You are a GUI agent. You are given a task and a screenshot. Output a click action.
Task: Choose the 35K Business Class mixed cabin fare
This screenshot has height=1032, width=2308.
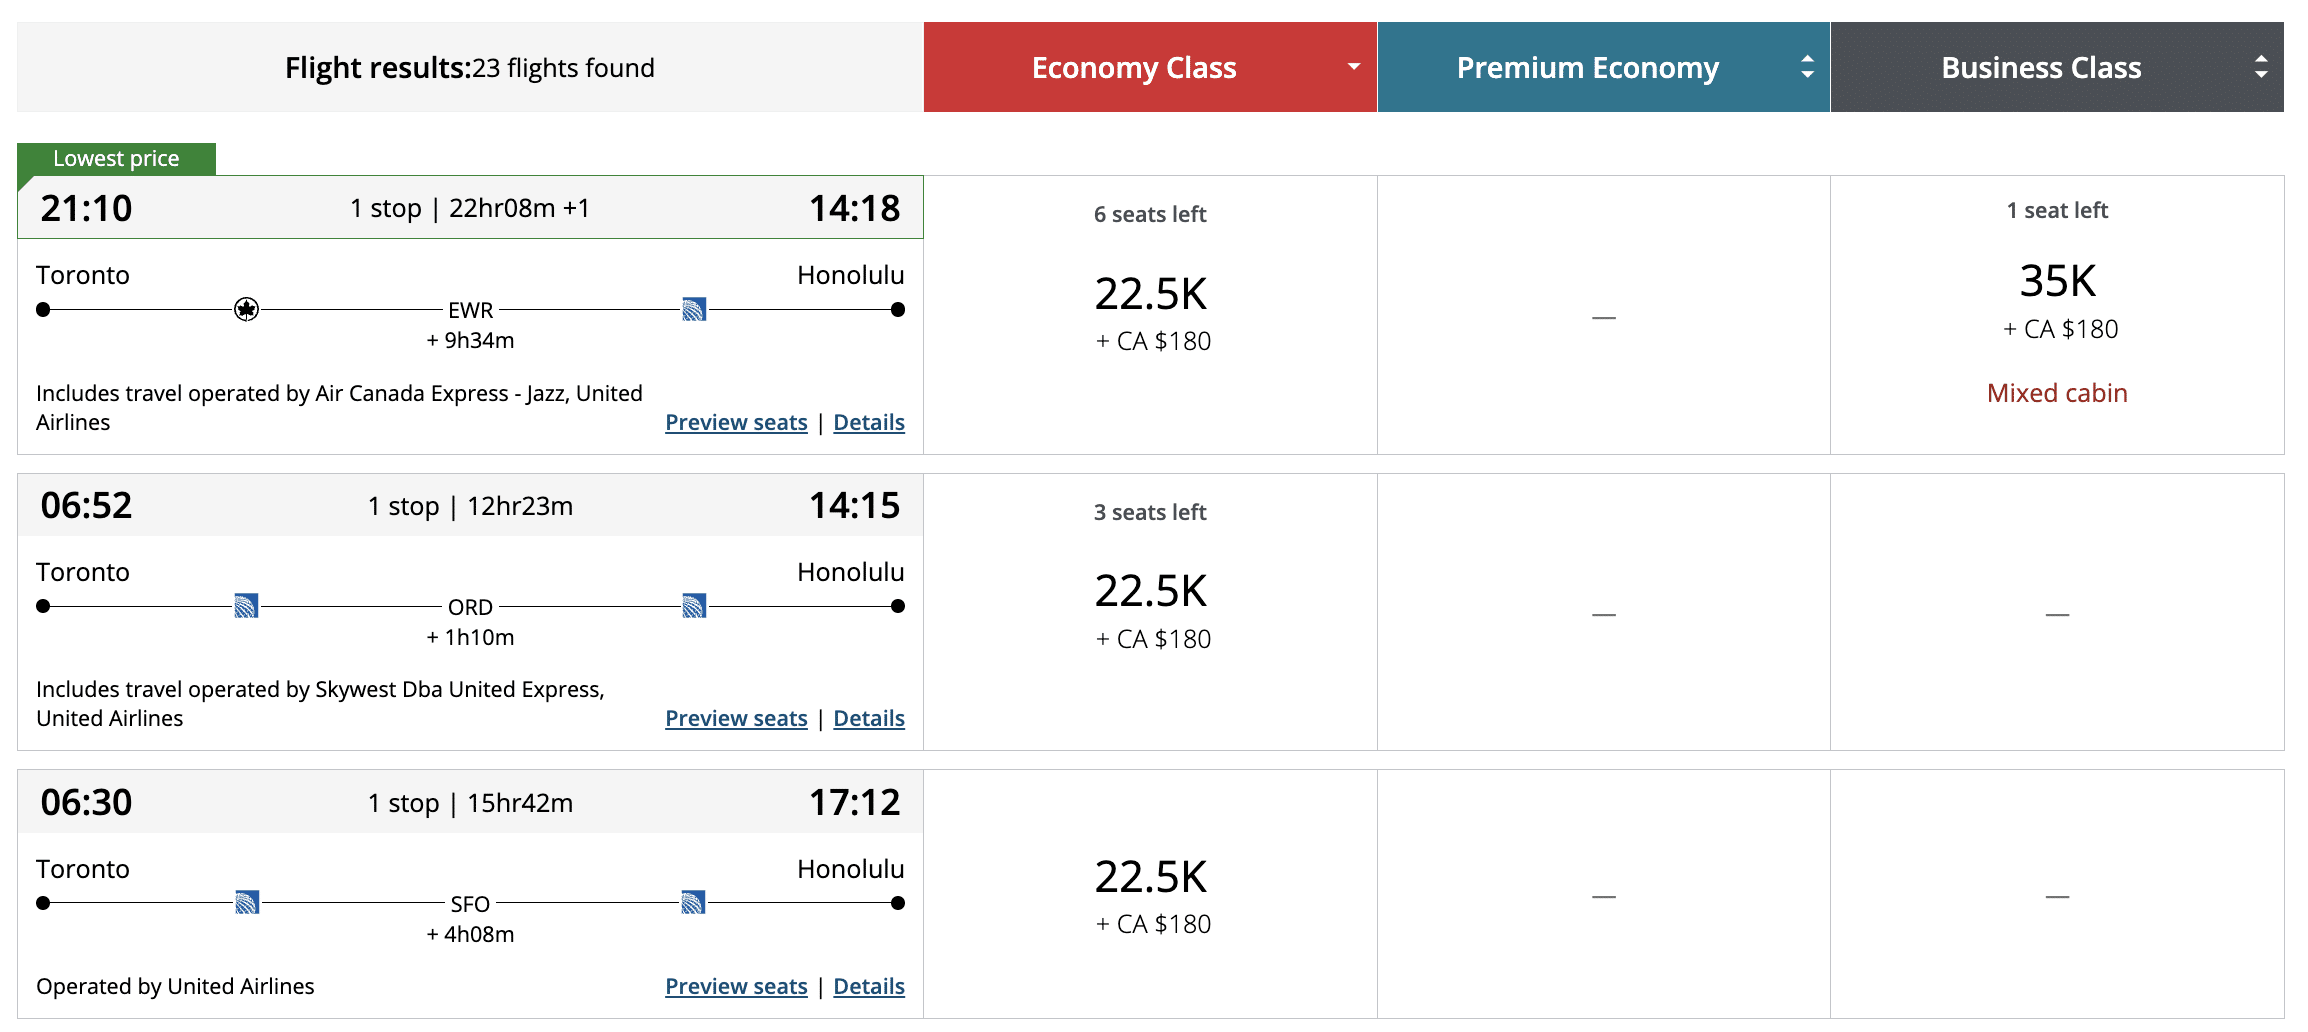tap(2057, 300)
